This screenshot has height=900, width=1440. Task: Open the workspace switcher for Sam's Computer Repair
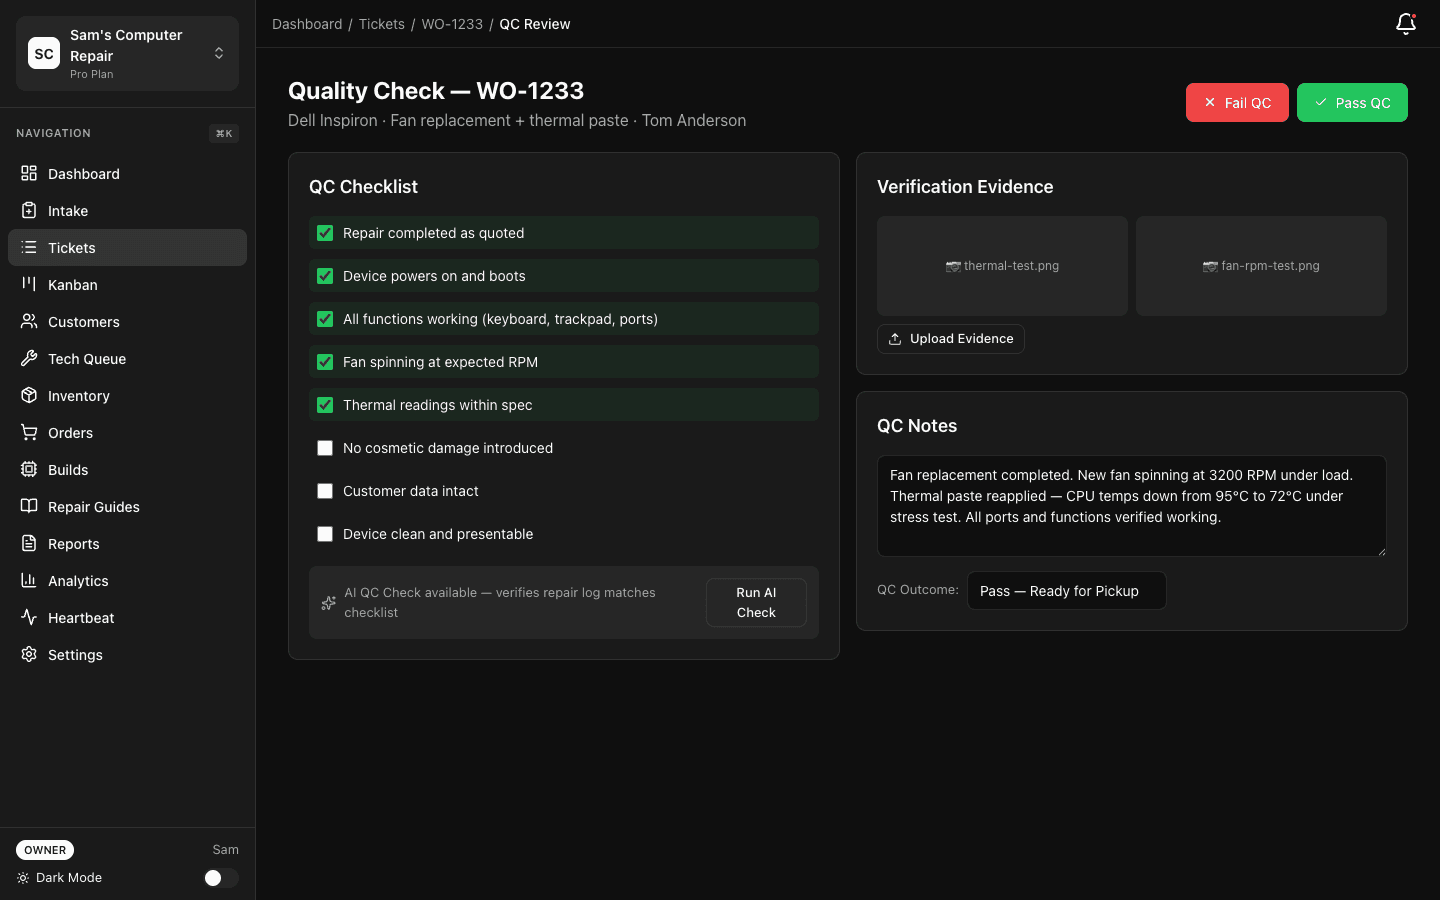[218, 53]
